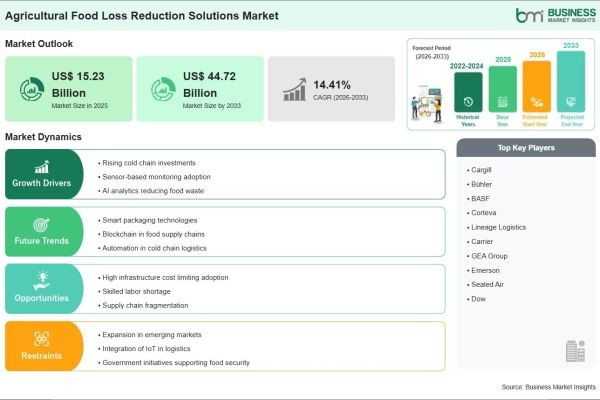Click the analysts illustration in the forecast panel

427,104
